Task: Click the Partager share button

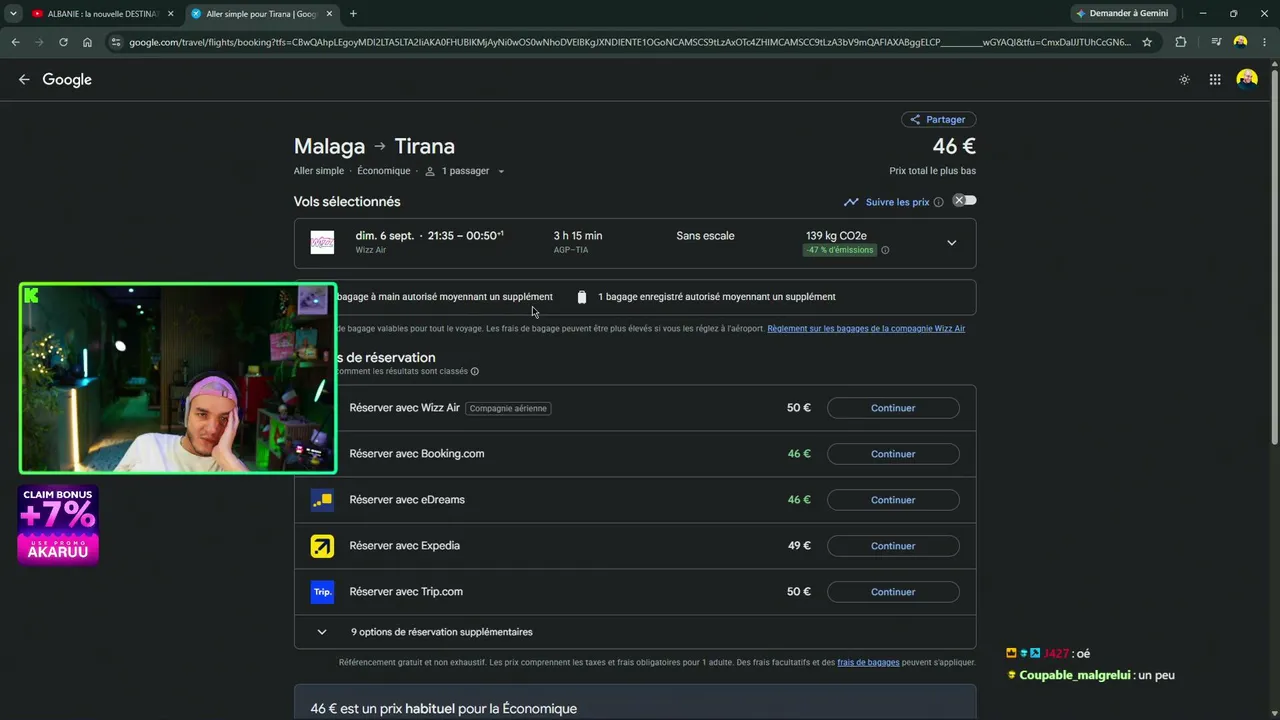Action: point(938,120)
